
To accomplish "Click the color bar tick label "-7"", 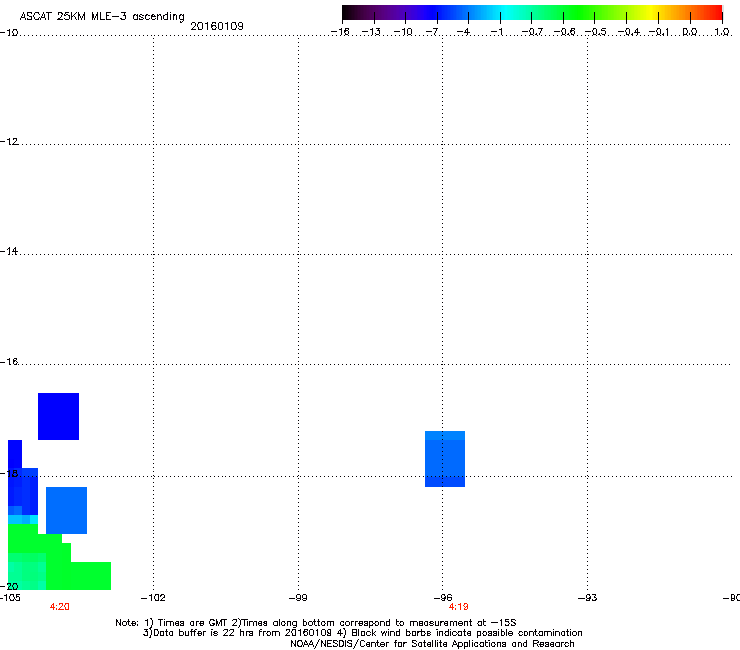I will pyautogui.click(x=431, y=32).
